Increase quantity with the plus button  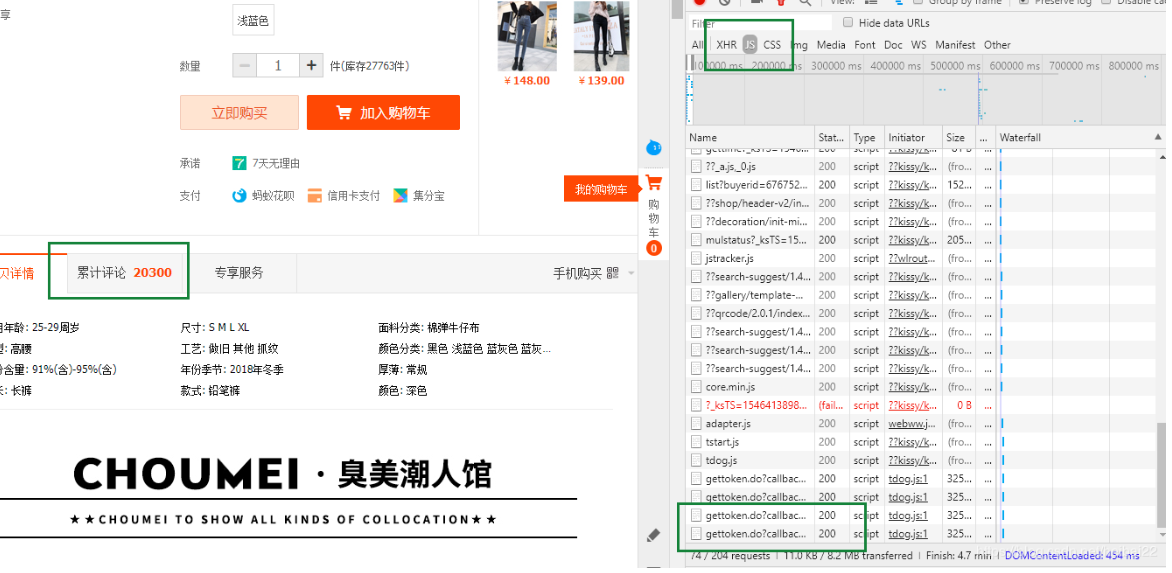tap(312, 66)
